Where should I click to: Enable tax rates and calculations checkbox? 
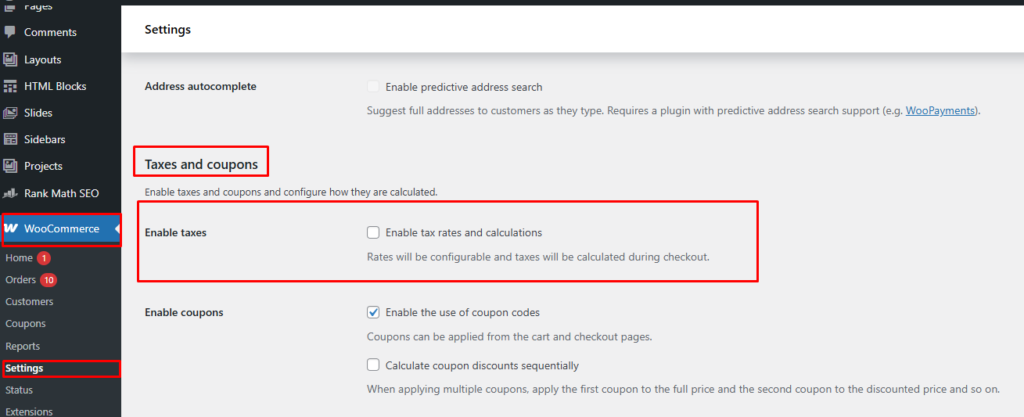373,233
